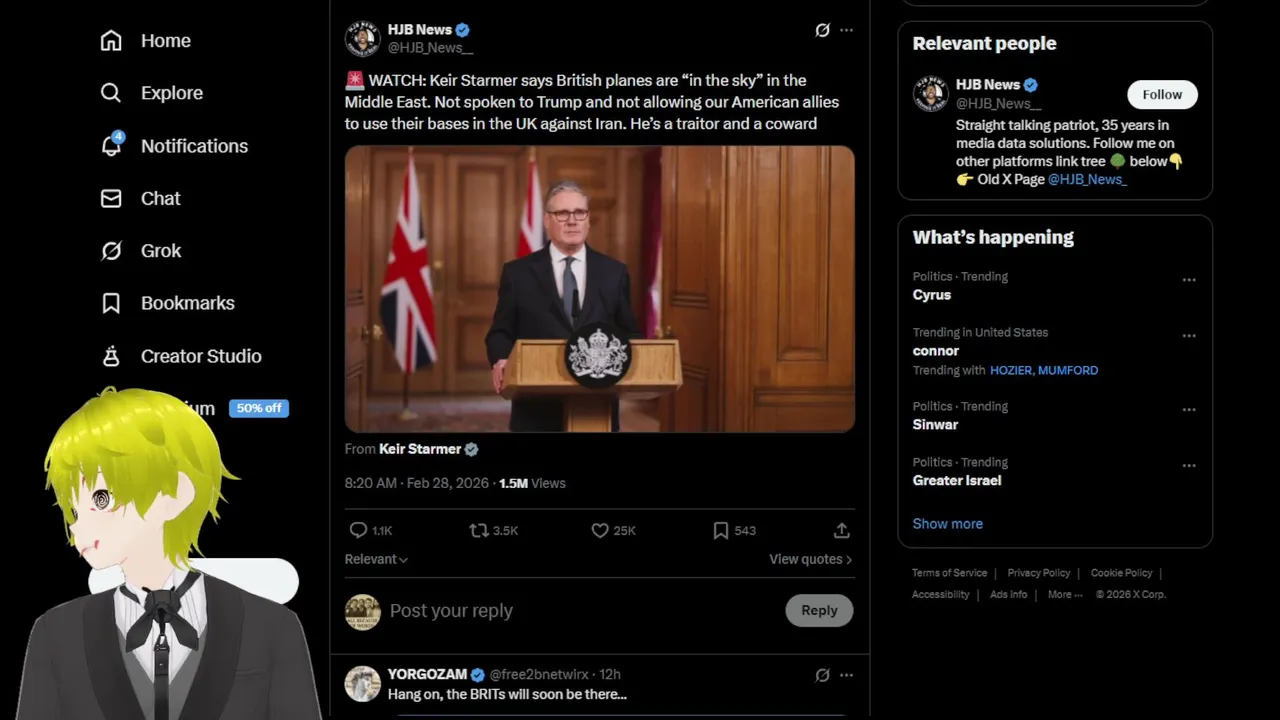Like the post with heart icon

[600, 530]
